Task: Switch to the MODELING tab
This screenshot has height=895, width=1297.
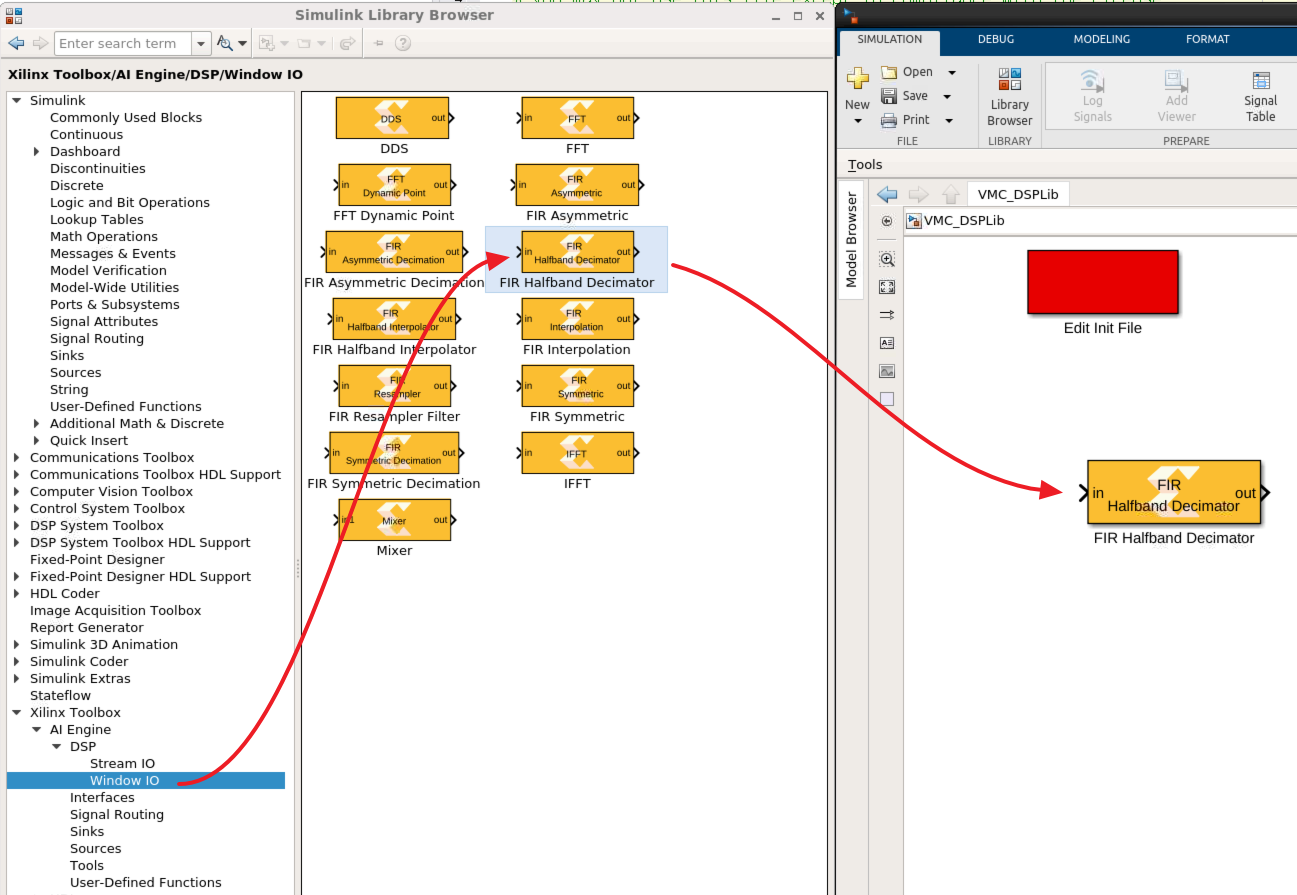Action: tap(1101, 40)
